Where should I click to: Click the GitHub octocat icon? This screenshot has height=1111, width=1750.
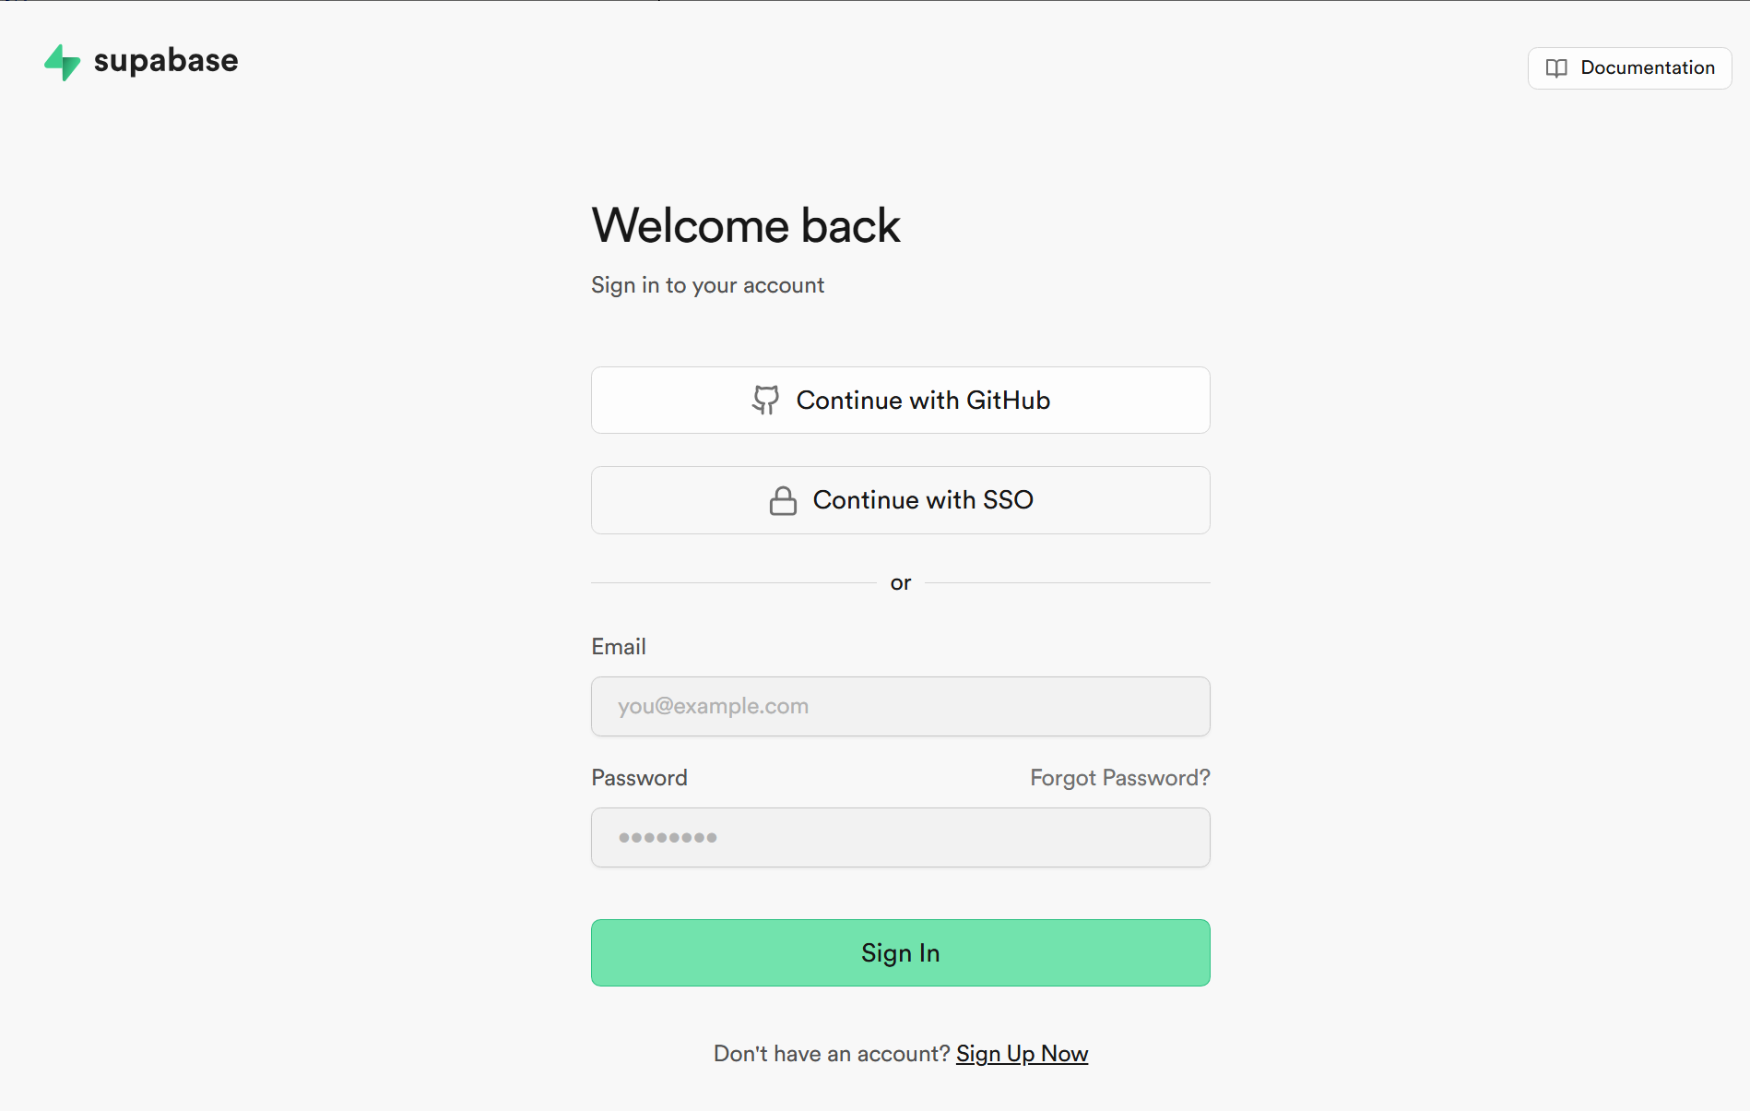click(765, 400)
